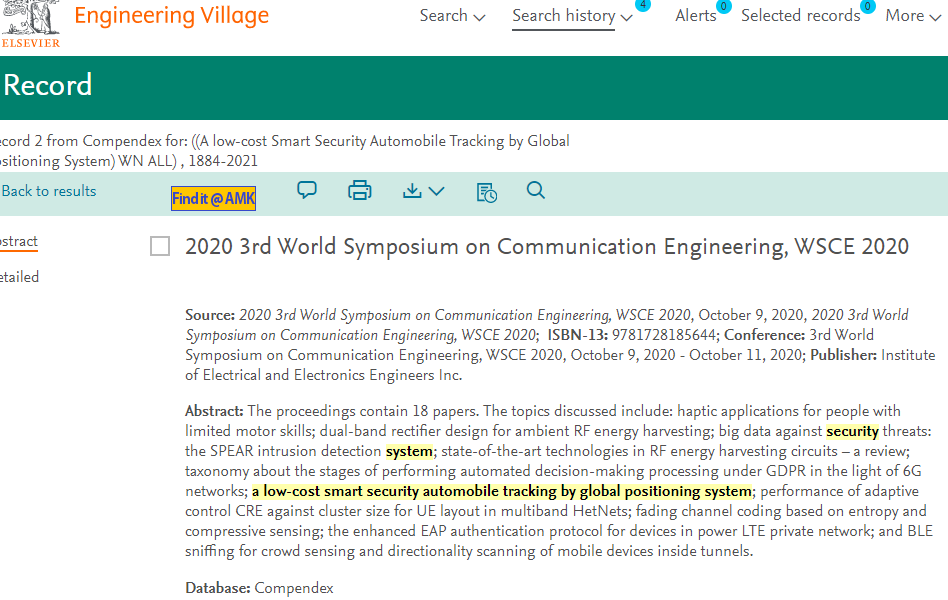Viewport: 948px width, 600px height.
Task: Click the highlighted word 'system' after 'detection'
Action: (409, 451)
